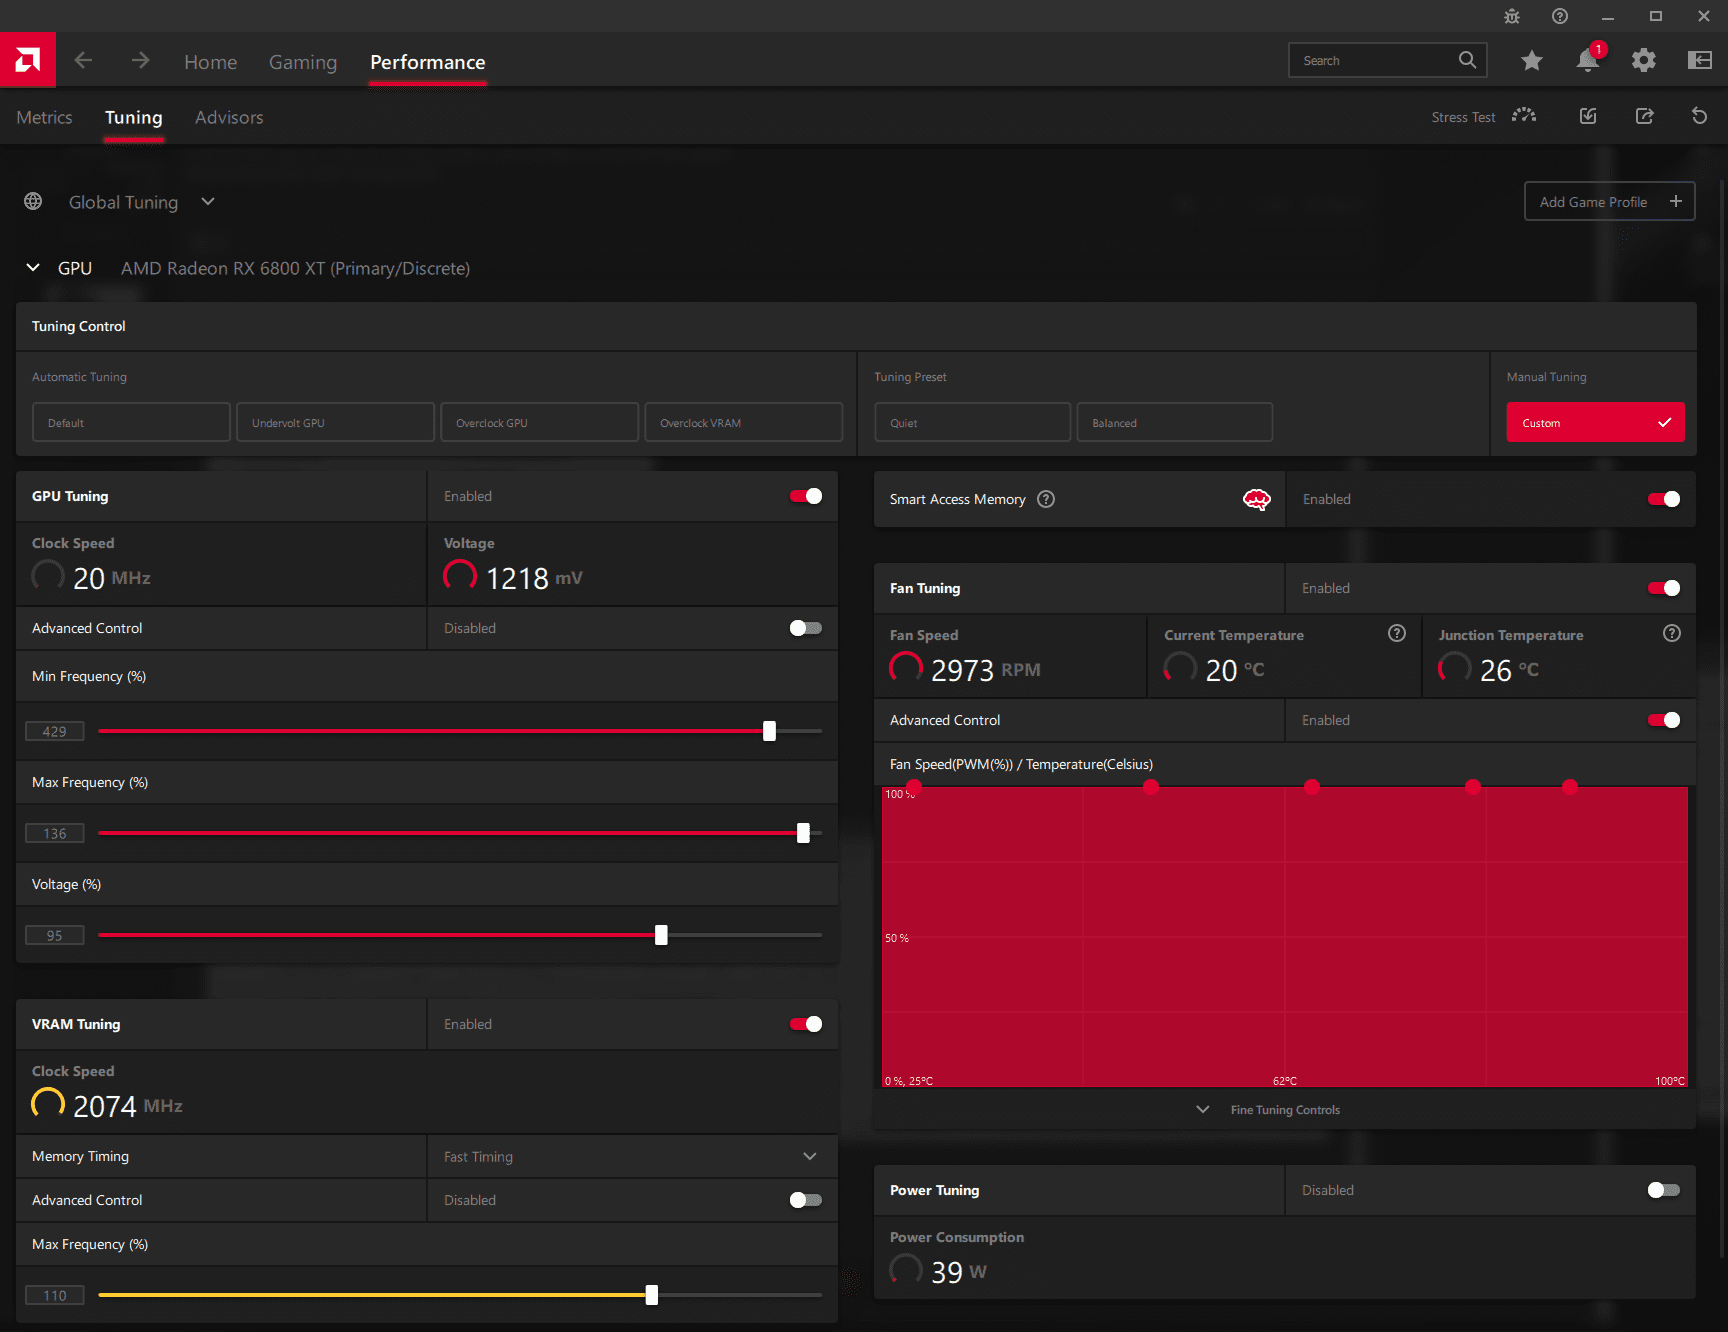Click Voltage (%) slider handle
The image size is (1728, 1332).
[x=661, y=935]
